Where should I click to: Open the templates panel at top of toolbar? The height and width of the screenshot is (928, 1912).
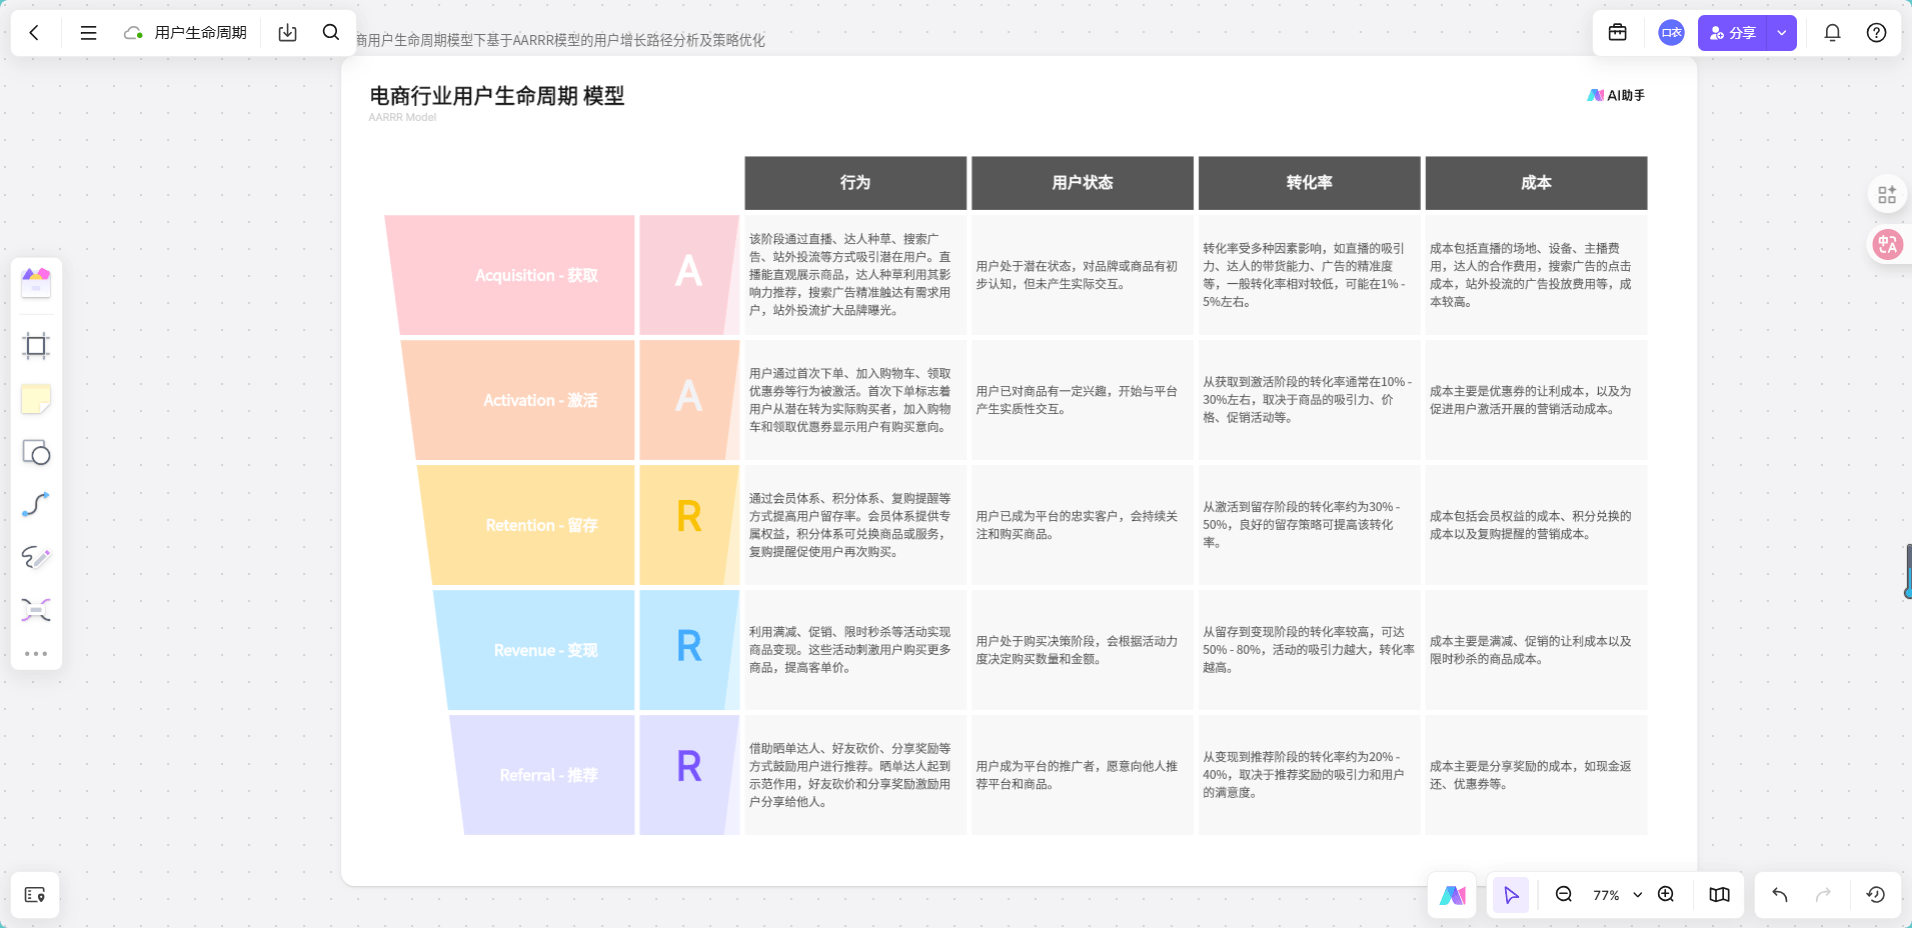(36, 283)
